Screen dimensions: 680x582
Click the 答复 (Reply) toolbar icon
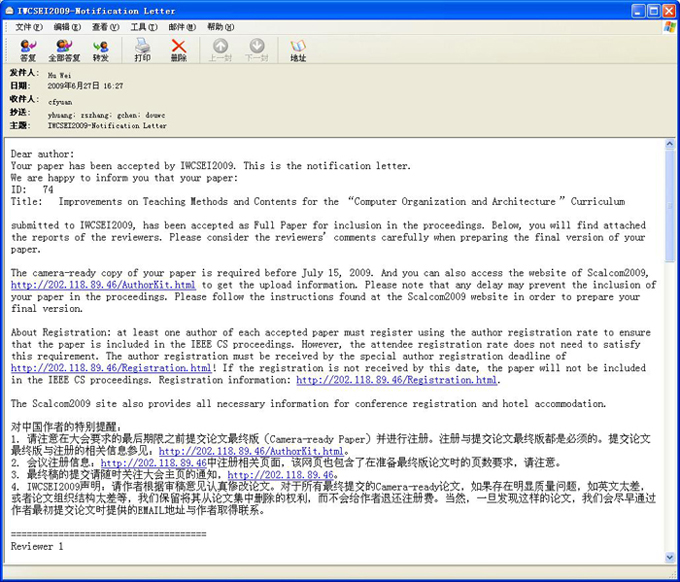[x=28, y=50]
